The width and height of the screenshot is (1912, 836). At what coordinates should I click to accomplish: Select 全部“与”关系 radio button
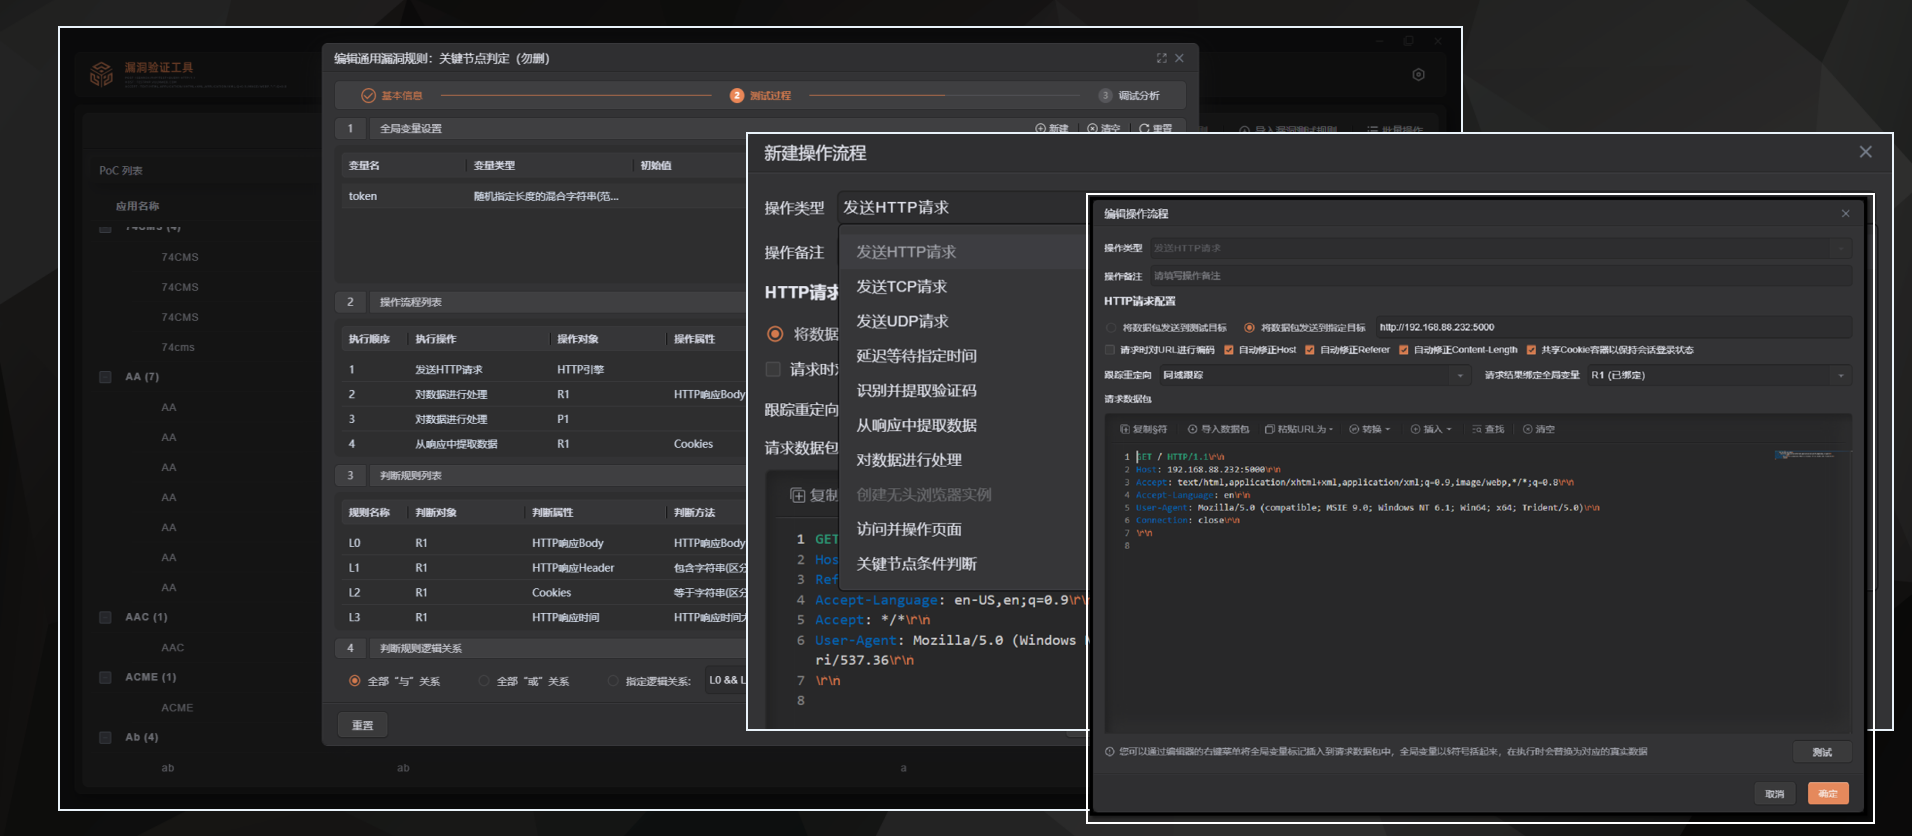(x=354, y=681)
